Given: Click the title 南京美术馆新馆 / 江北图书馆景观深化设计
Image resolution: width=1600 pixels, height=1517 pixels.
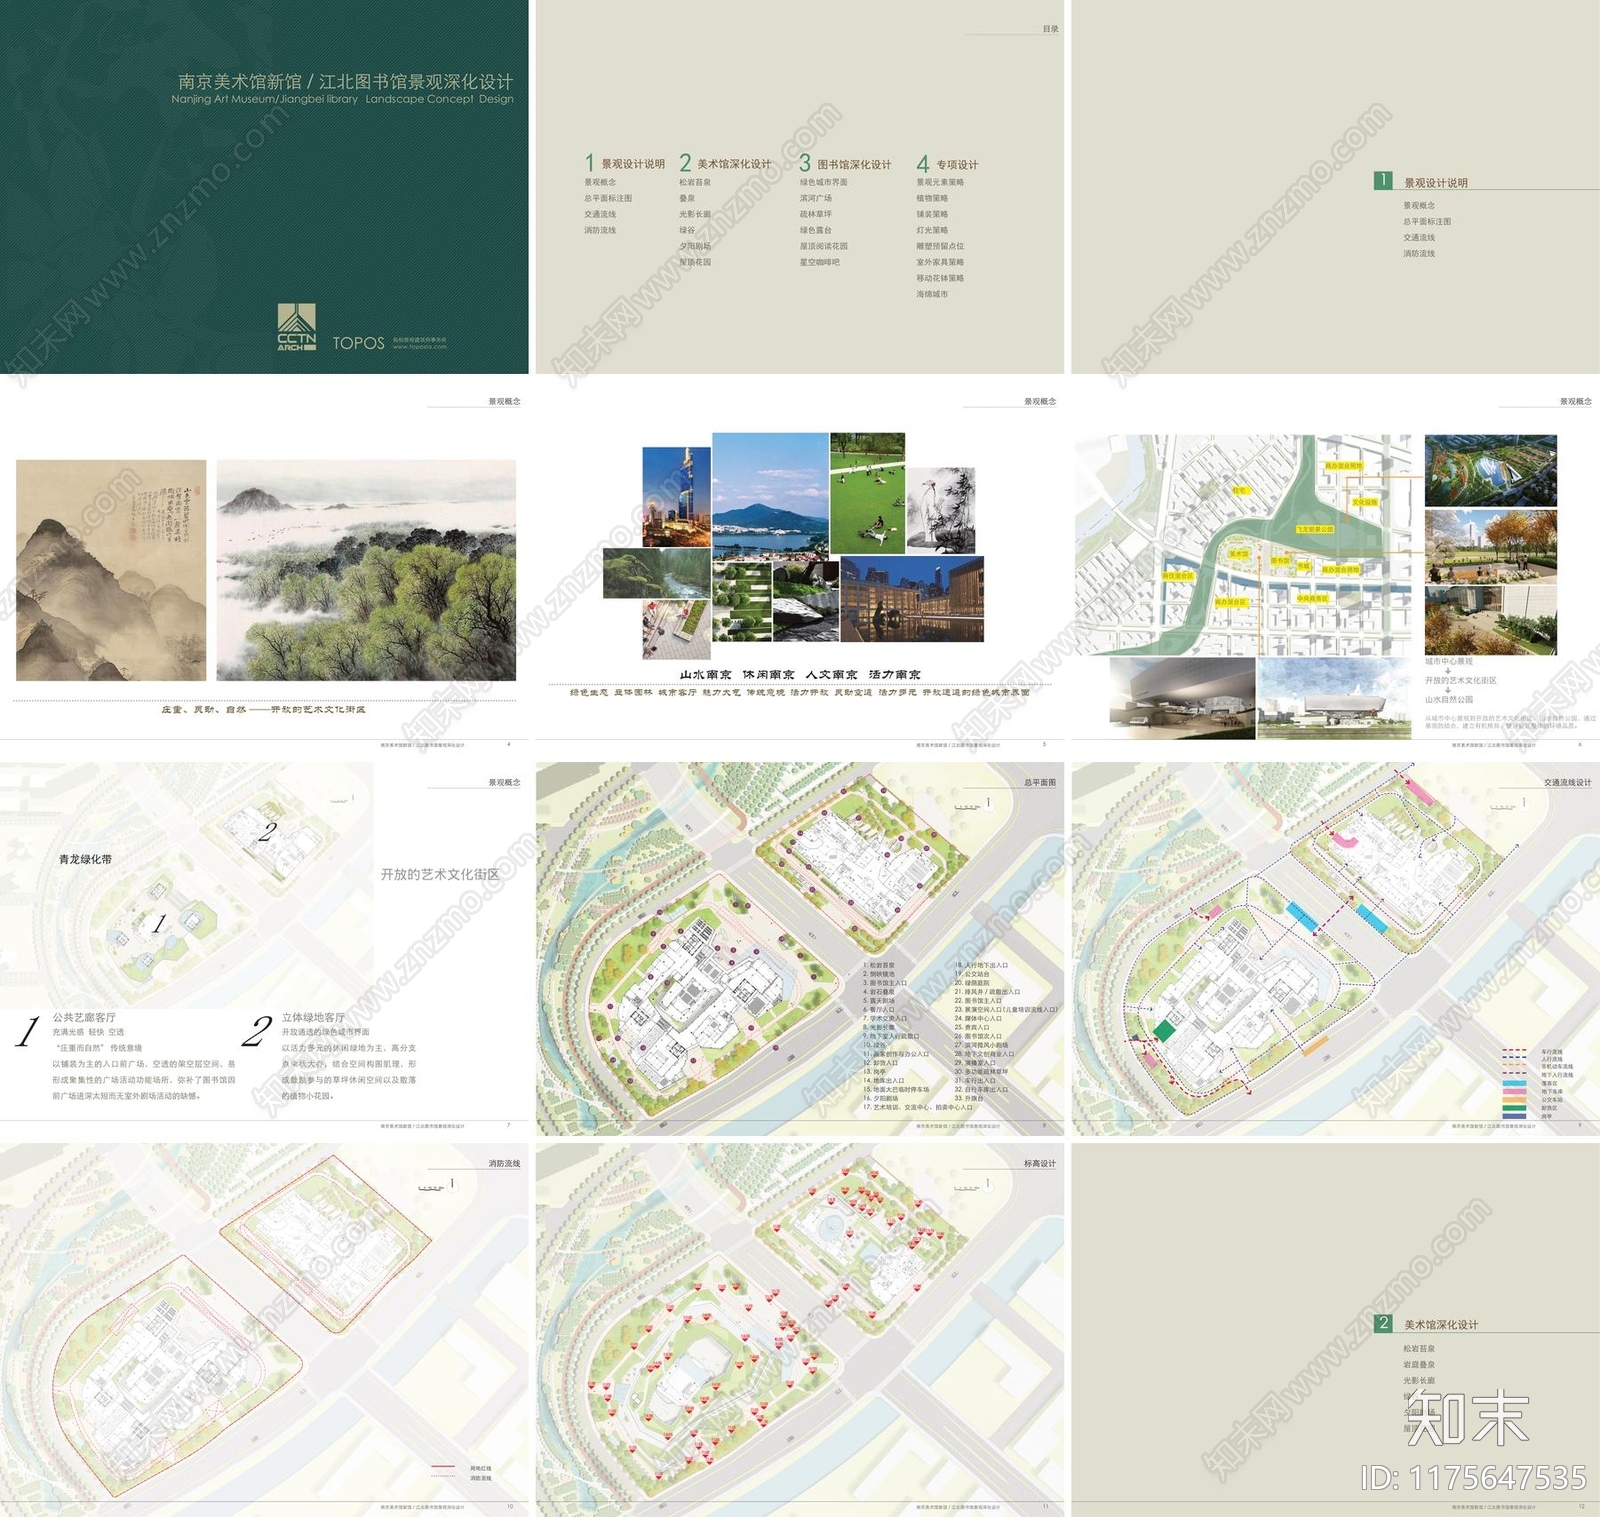Looking at the screenshot, I should tap(345, 82).
